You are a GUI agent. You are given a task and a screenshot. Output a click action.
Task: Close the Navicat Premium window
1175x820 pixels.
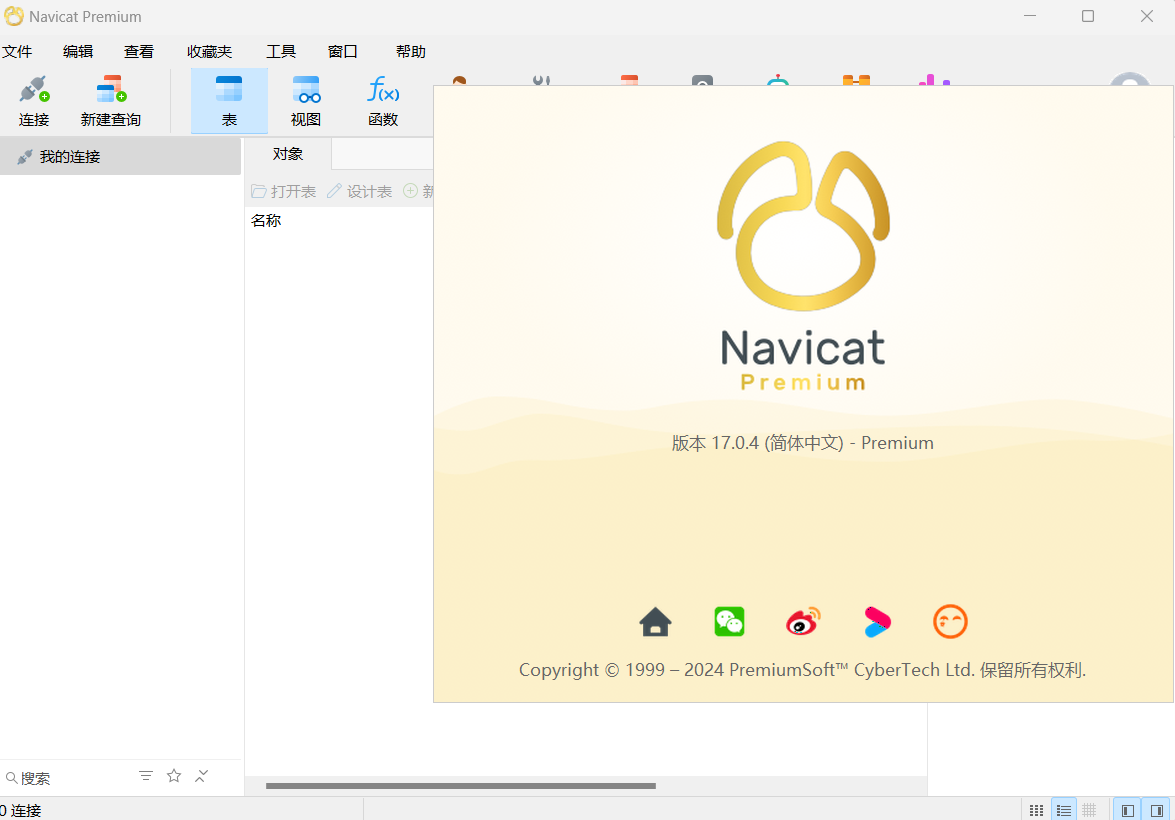pos(1147,16)
